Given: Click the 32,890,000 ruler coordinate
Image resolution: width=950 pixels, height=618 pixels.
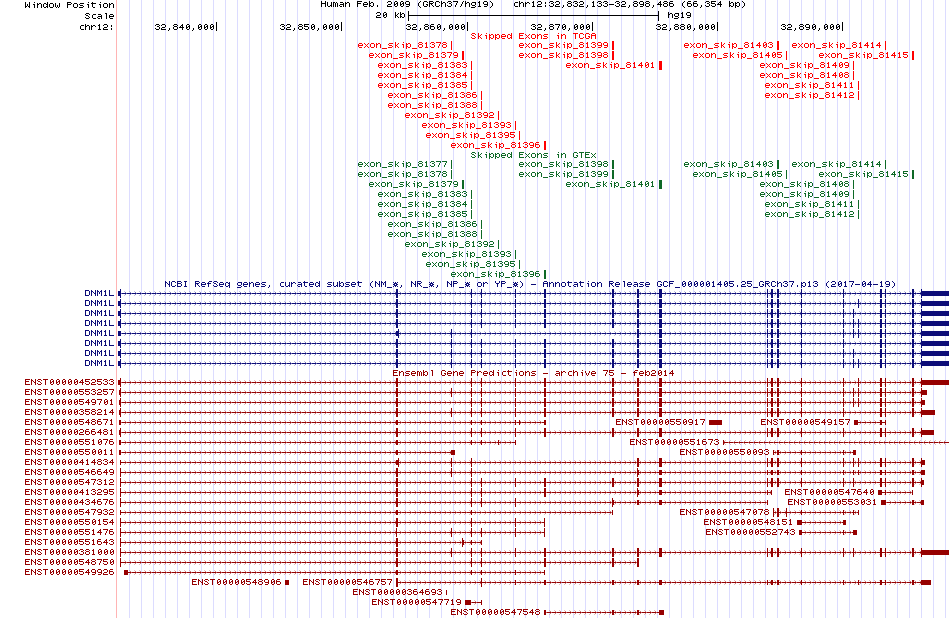Looking at the screenshot, I should click(811, 27).
